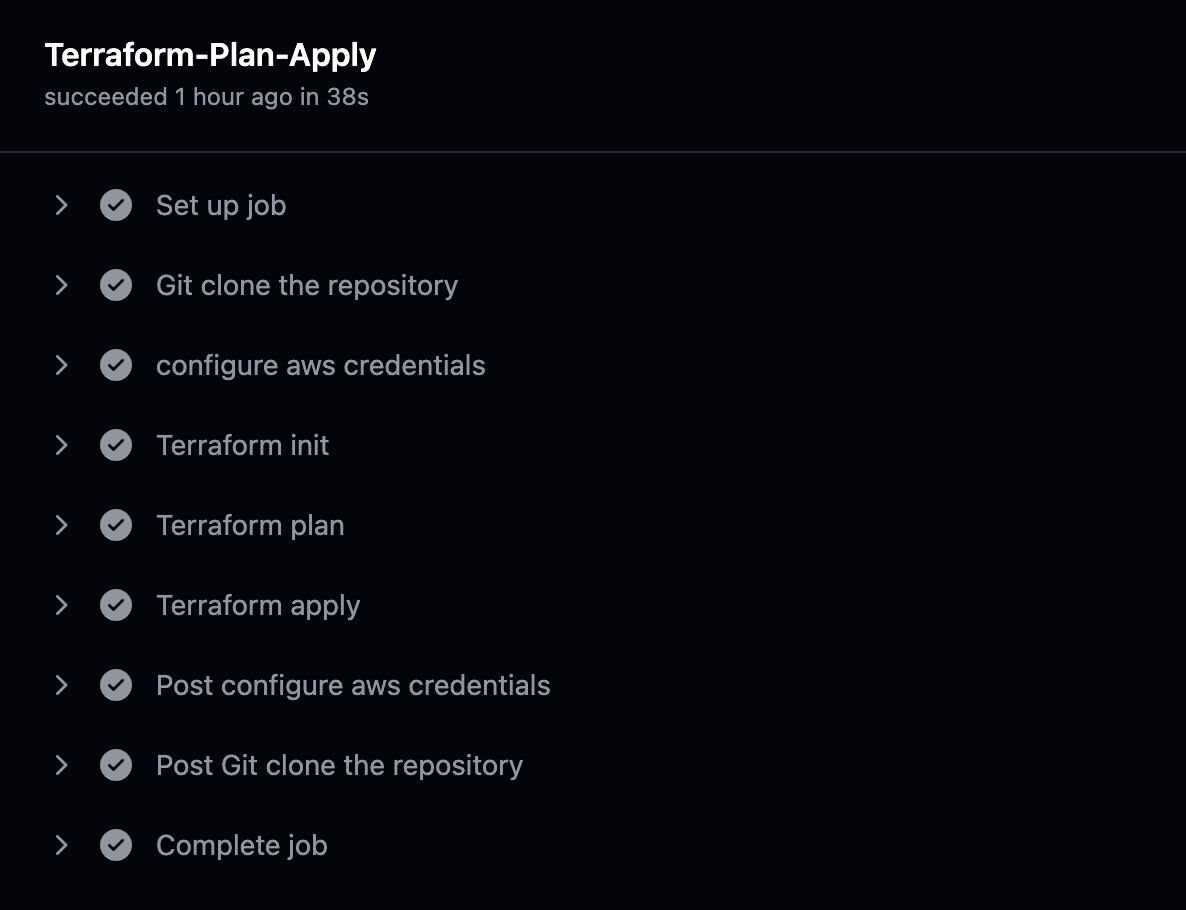Click the Set up job success checkmark icon
1186x910 pixels.
click(x=116, y=205)
